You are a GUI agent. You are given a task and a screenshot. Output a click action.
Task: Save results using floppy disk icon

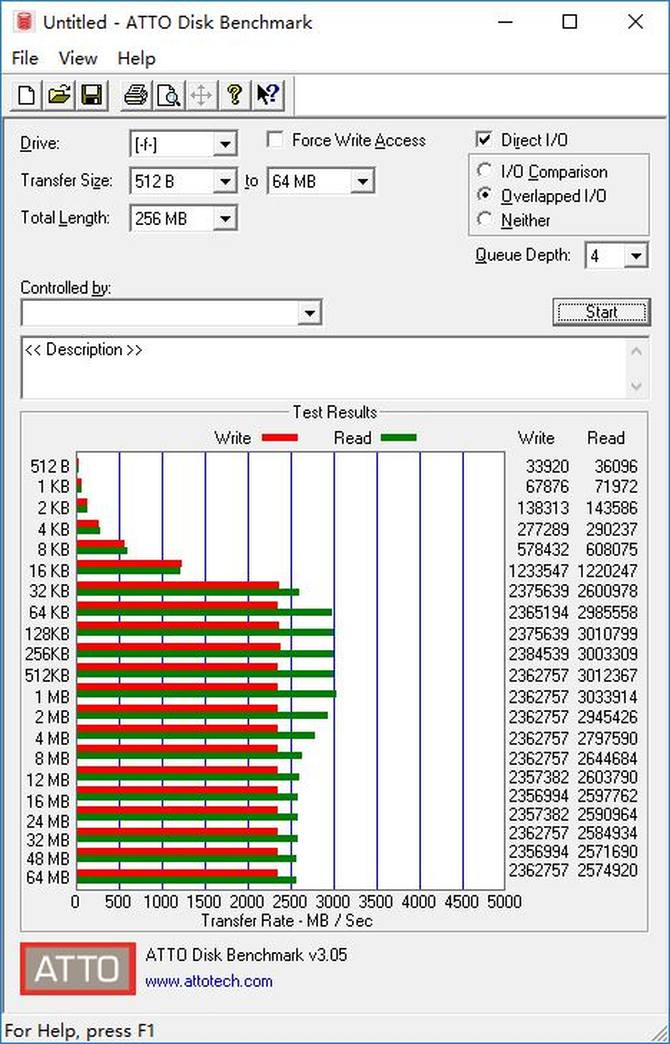91,95
